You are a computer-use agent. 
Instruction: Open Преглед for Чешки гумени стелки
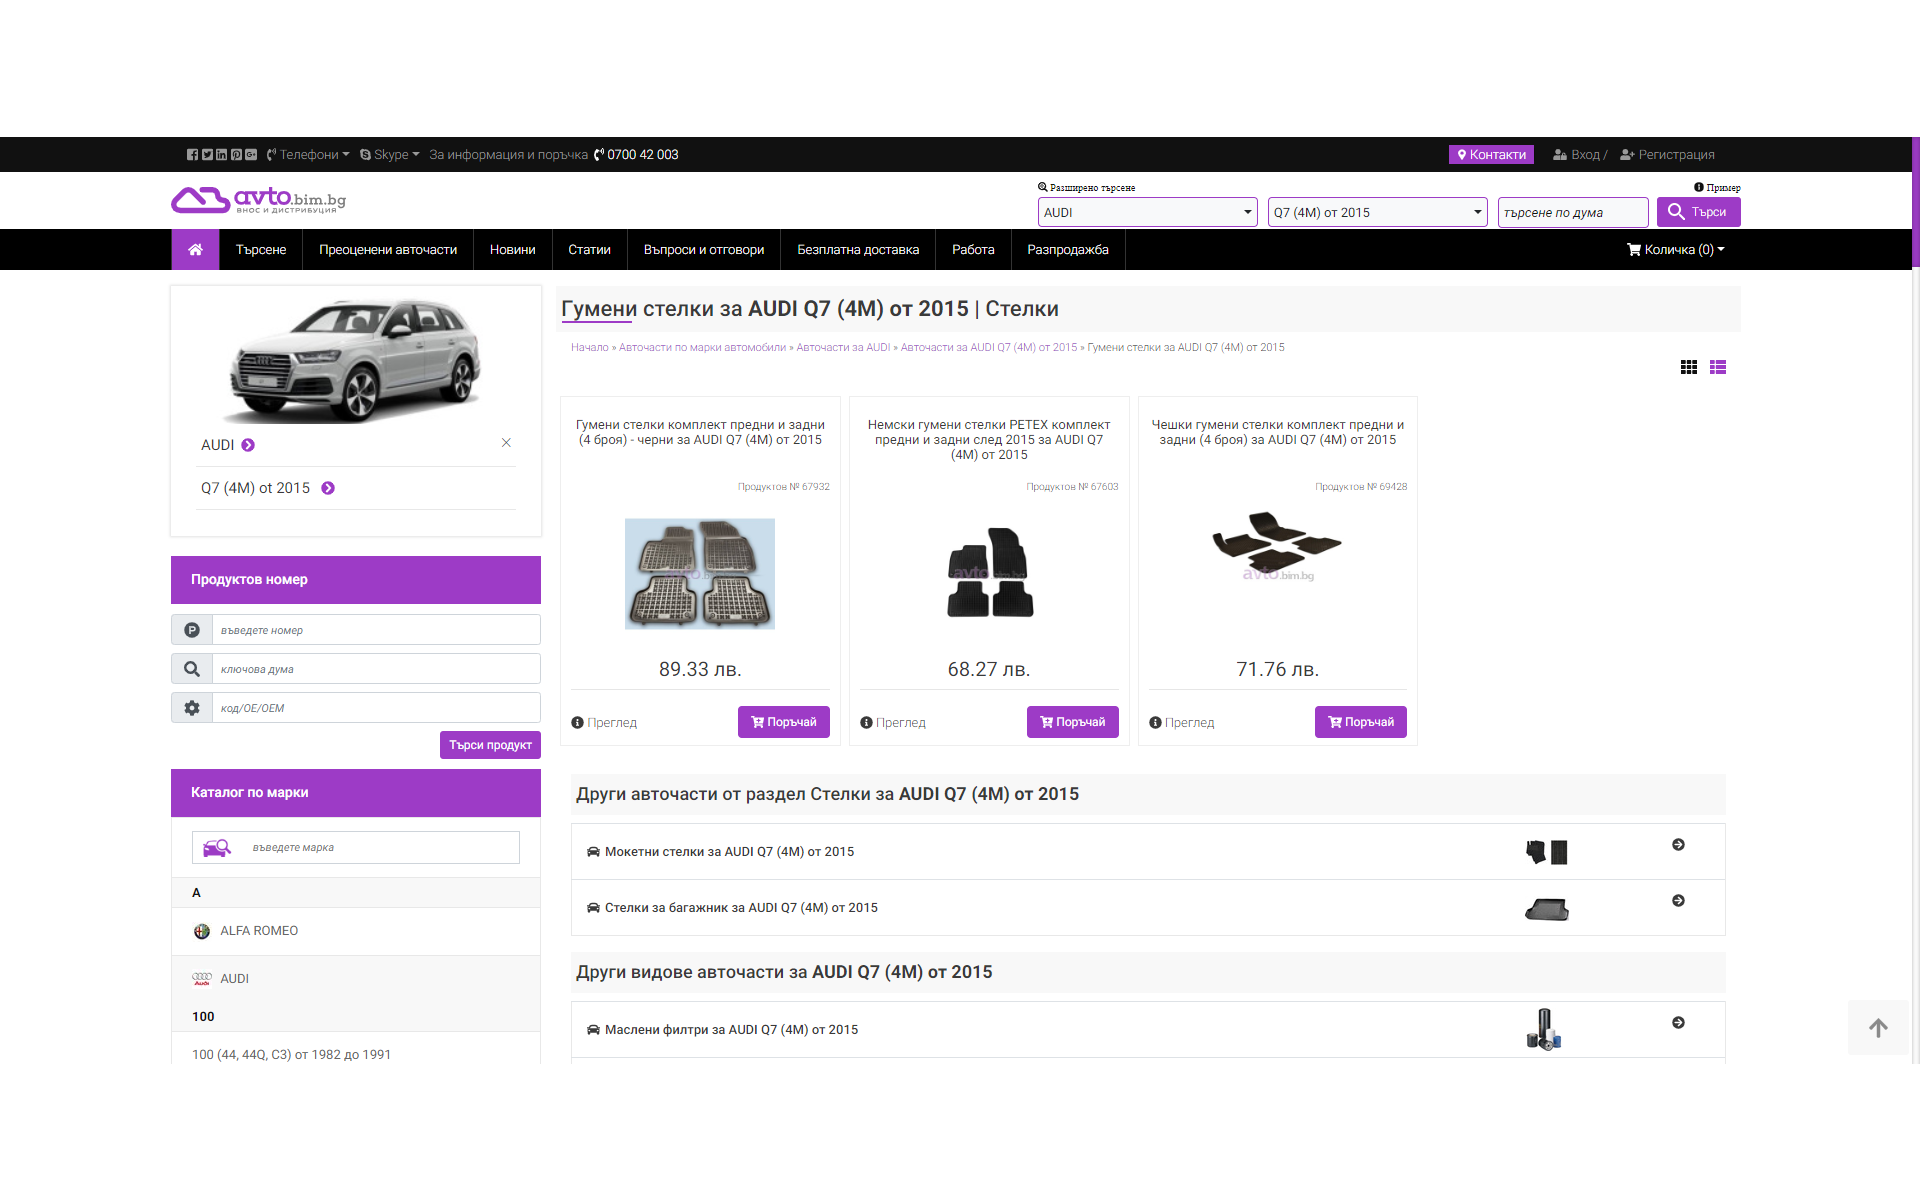pos(1181,722)
